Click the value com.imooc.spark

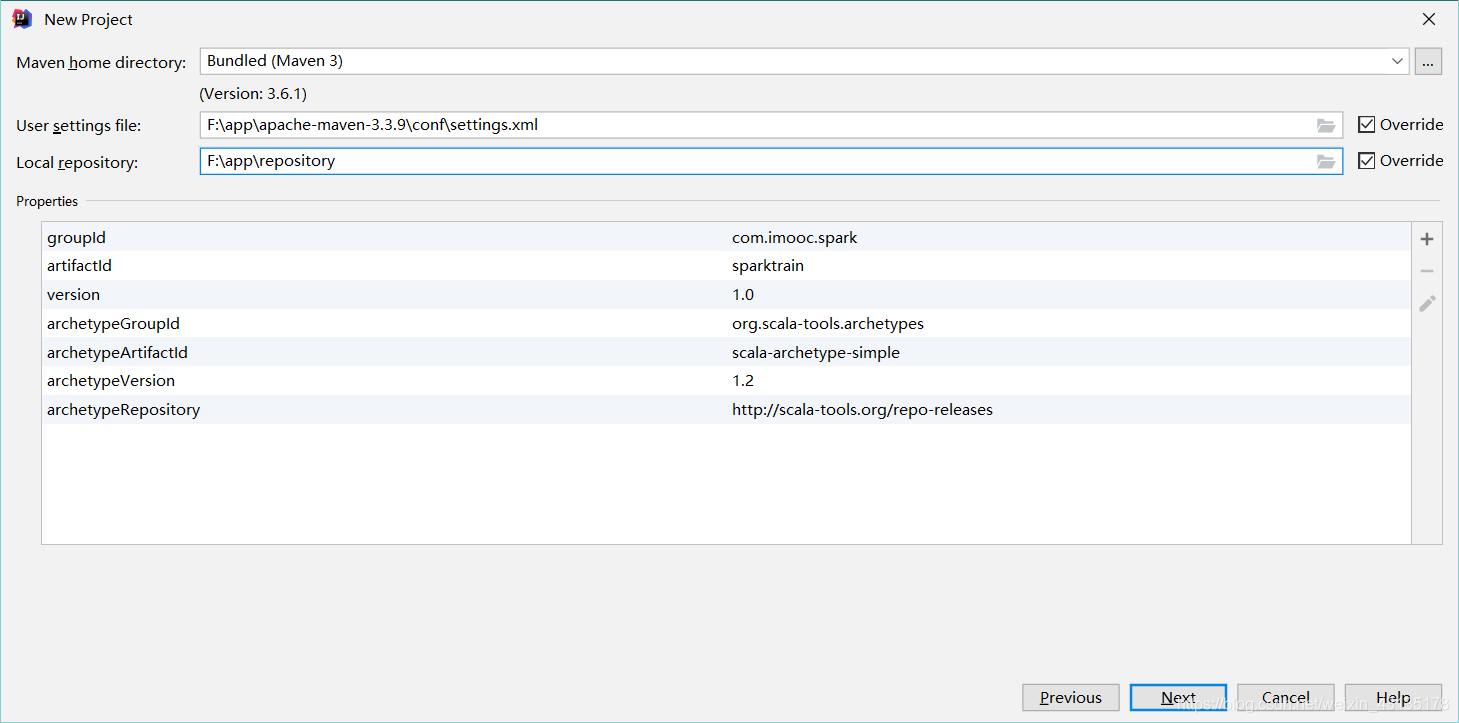[x=795, y=238]
